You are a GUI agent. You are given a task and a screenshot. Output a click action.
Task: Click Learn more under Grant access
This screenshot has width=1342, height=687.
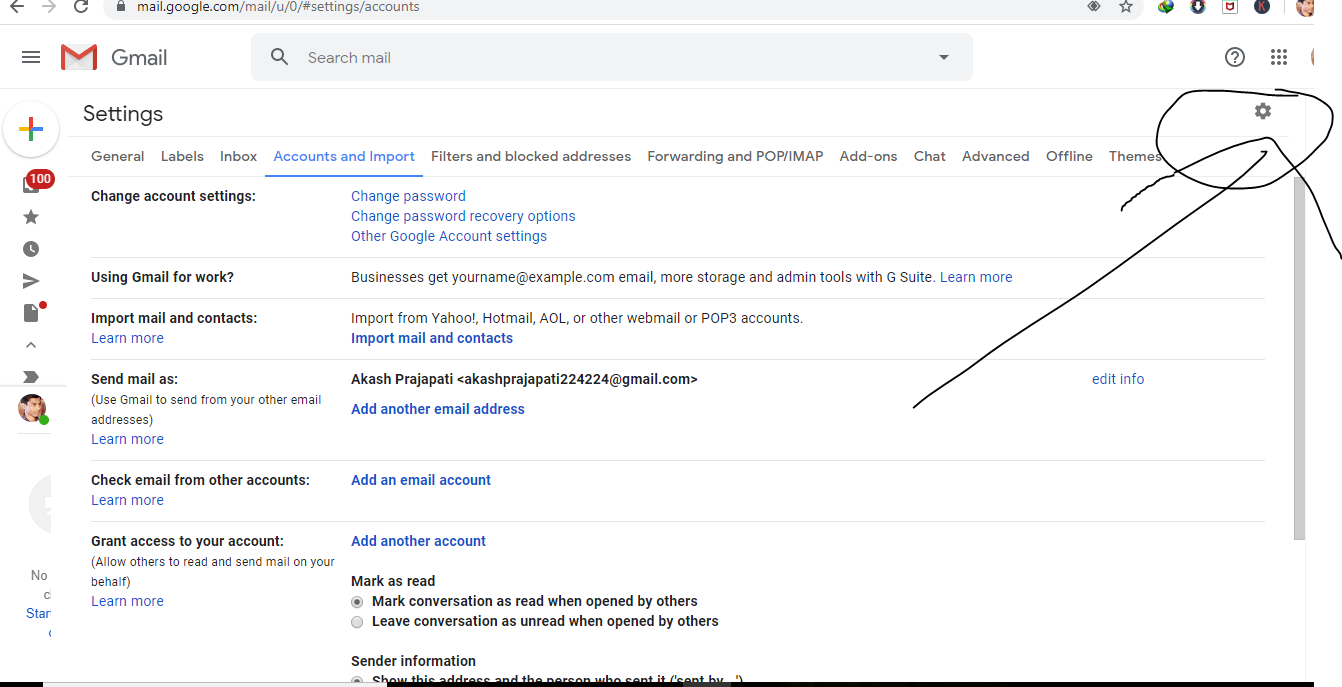[127, 601]
